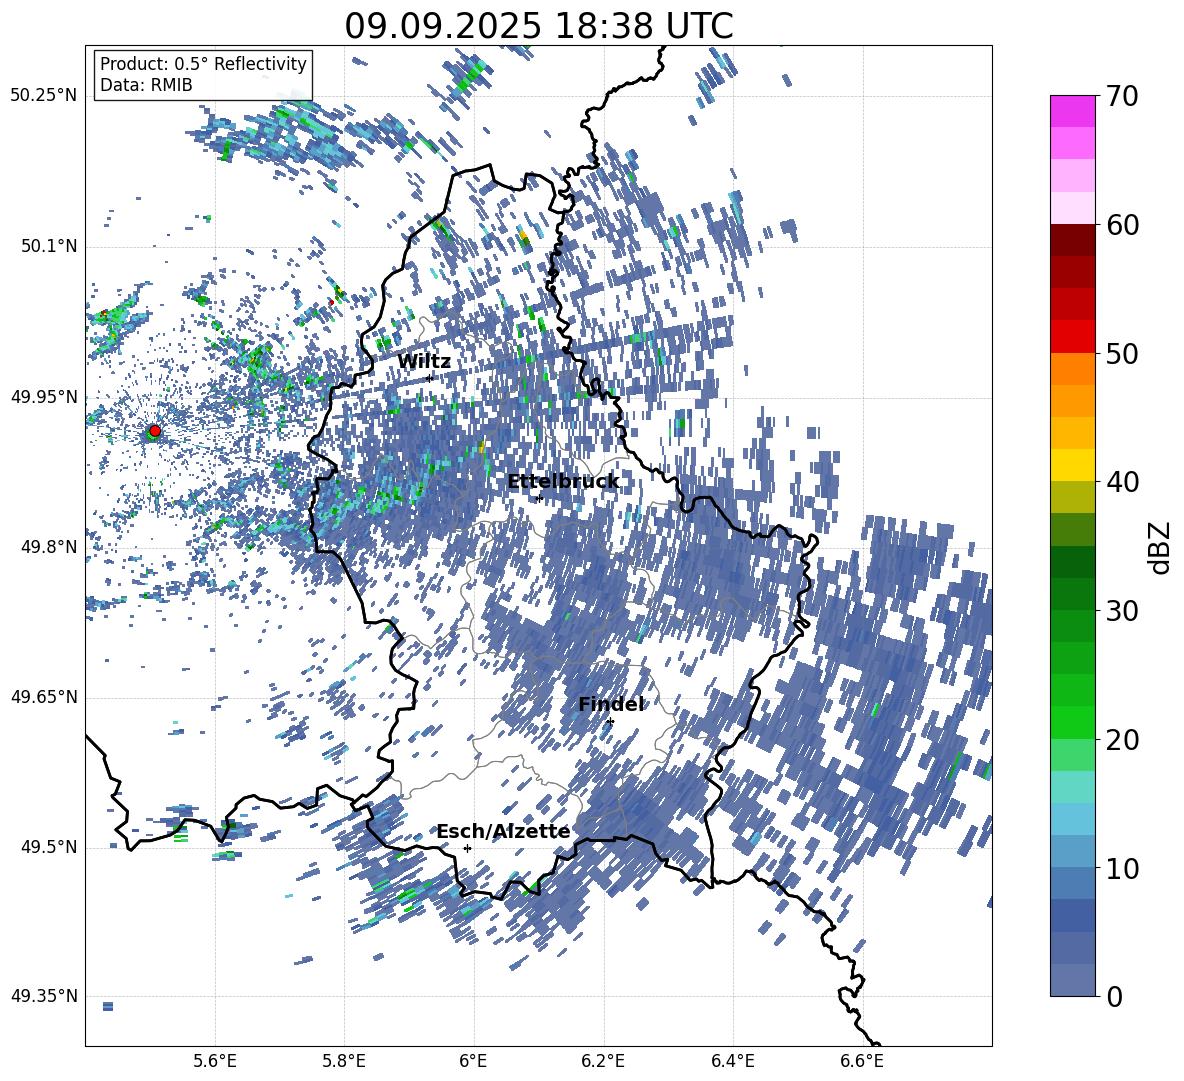Pick the dark red colorbar segment below 60

tap(1072, 240)
